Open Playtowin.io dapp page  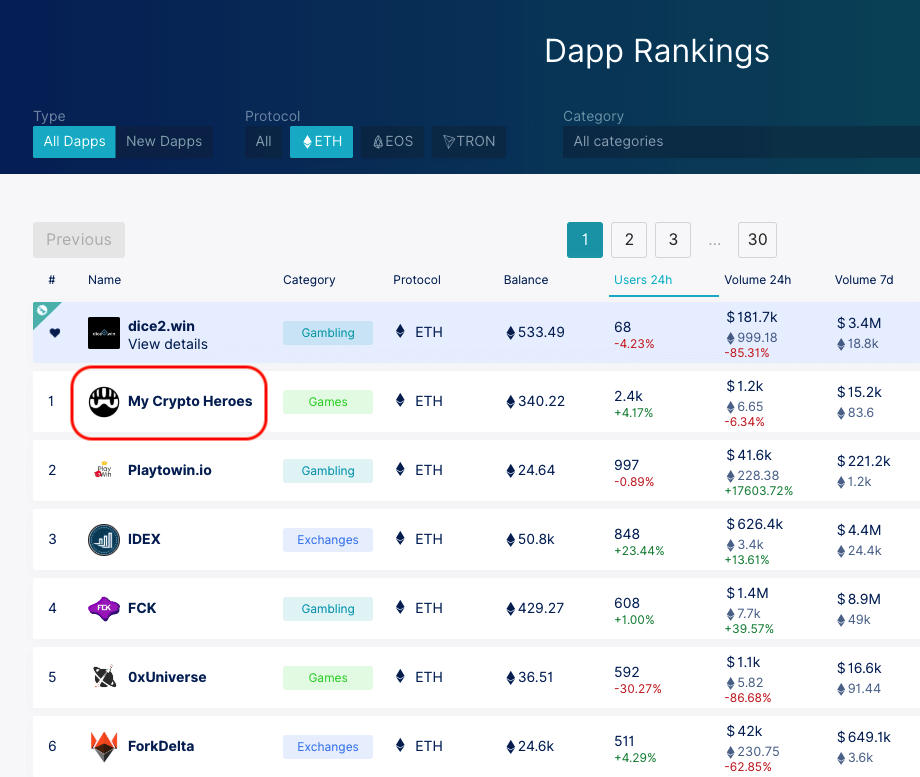coord(170,470)
